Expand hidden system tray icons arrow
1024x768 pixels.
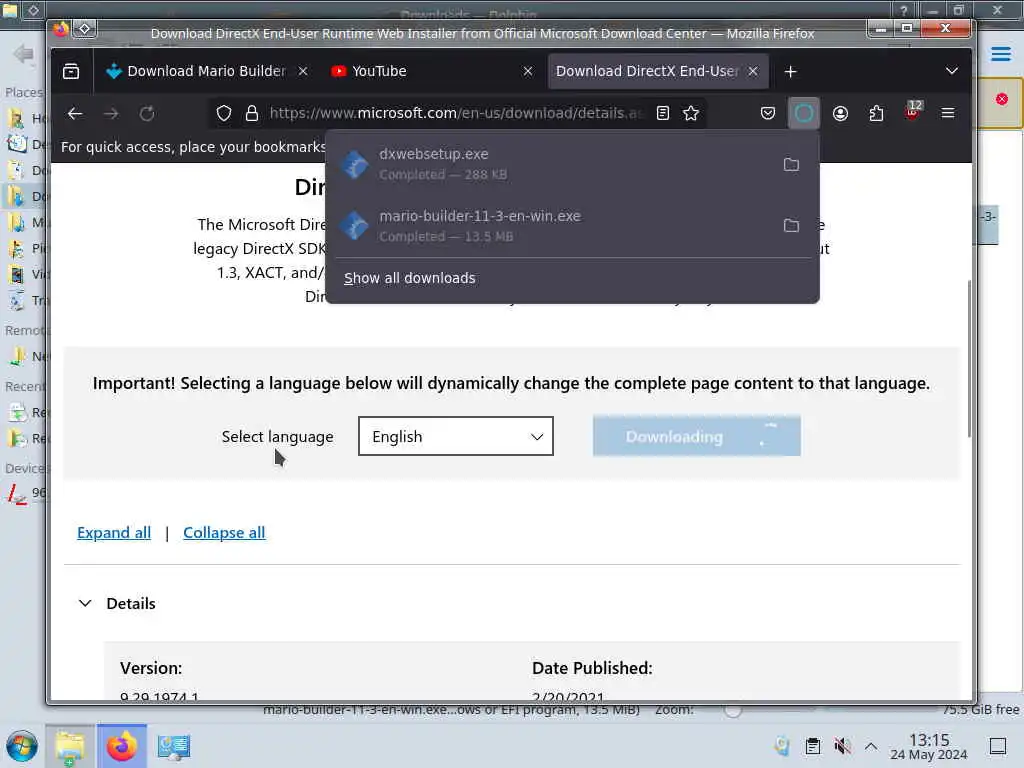tap(871, 746)
